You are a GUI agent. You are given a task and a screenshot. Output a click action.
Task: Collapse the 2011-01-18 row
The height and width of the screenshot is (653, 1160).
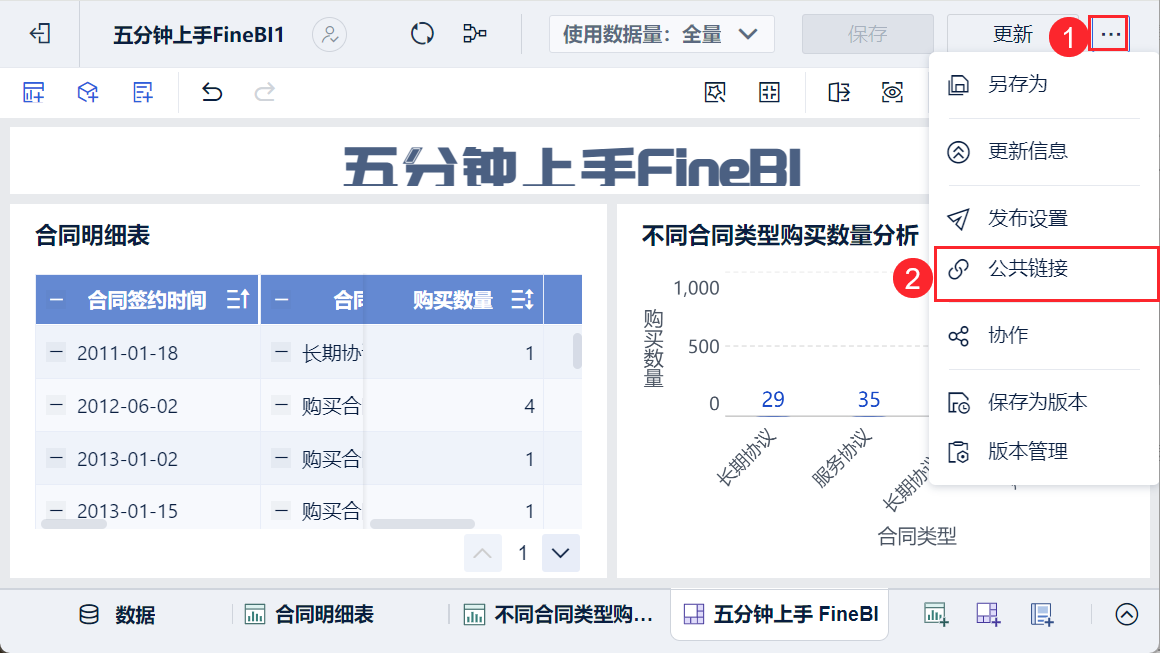pos(56,352)
